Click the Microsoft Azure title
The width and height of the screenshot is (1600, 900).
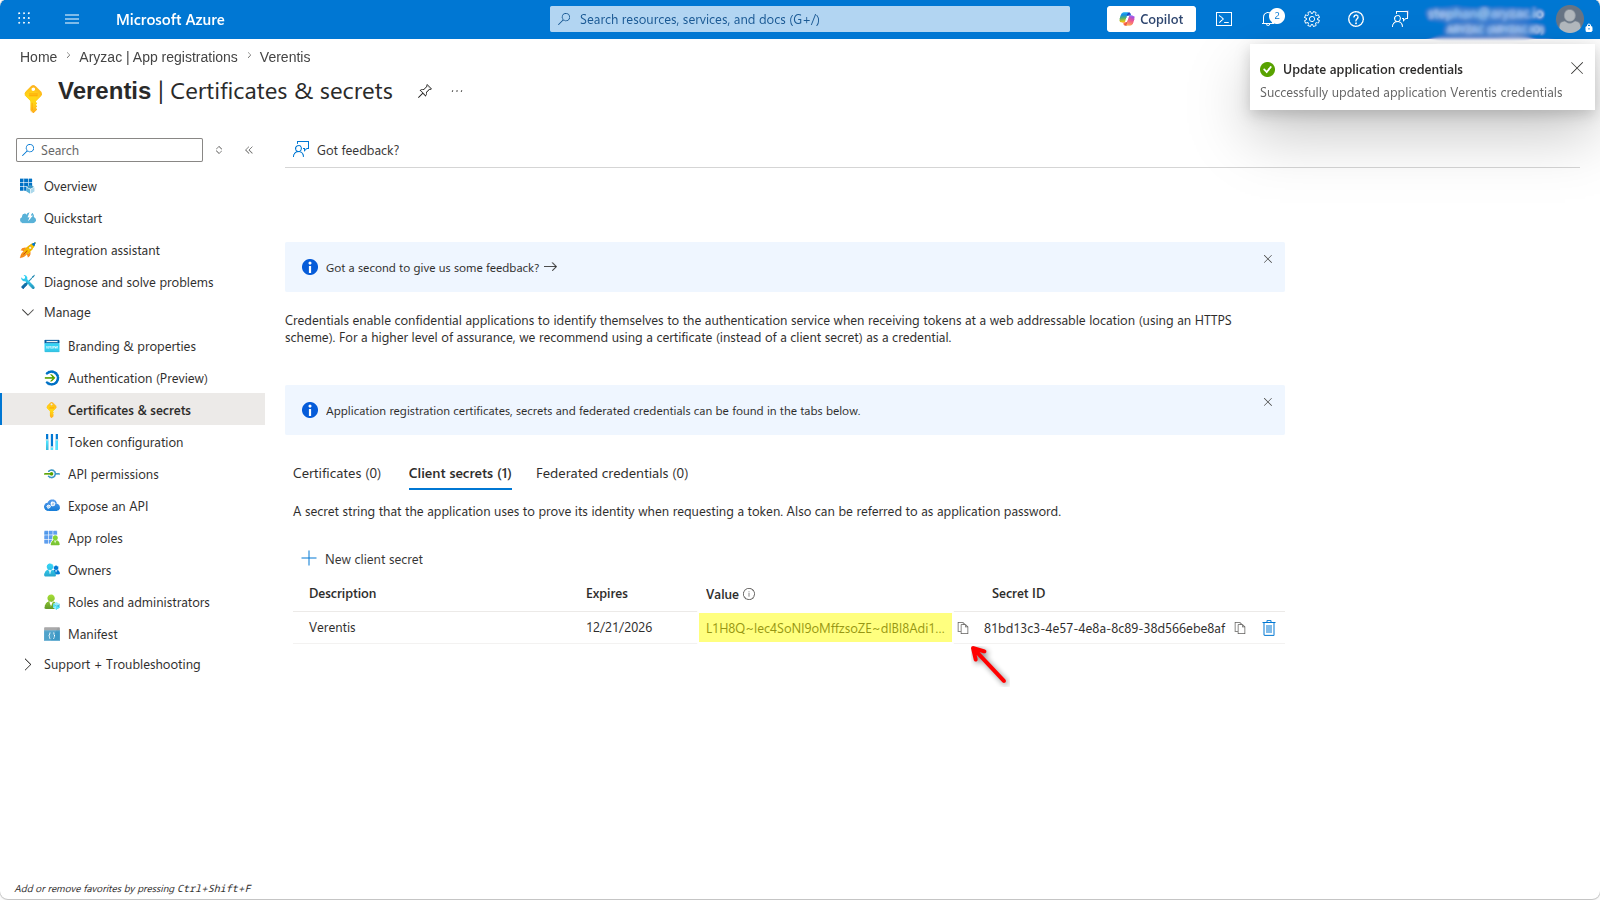(170, 19)
